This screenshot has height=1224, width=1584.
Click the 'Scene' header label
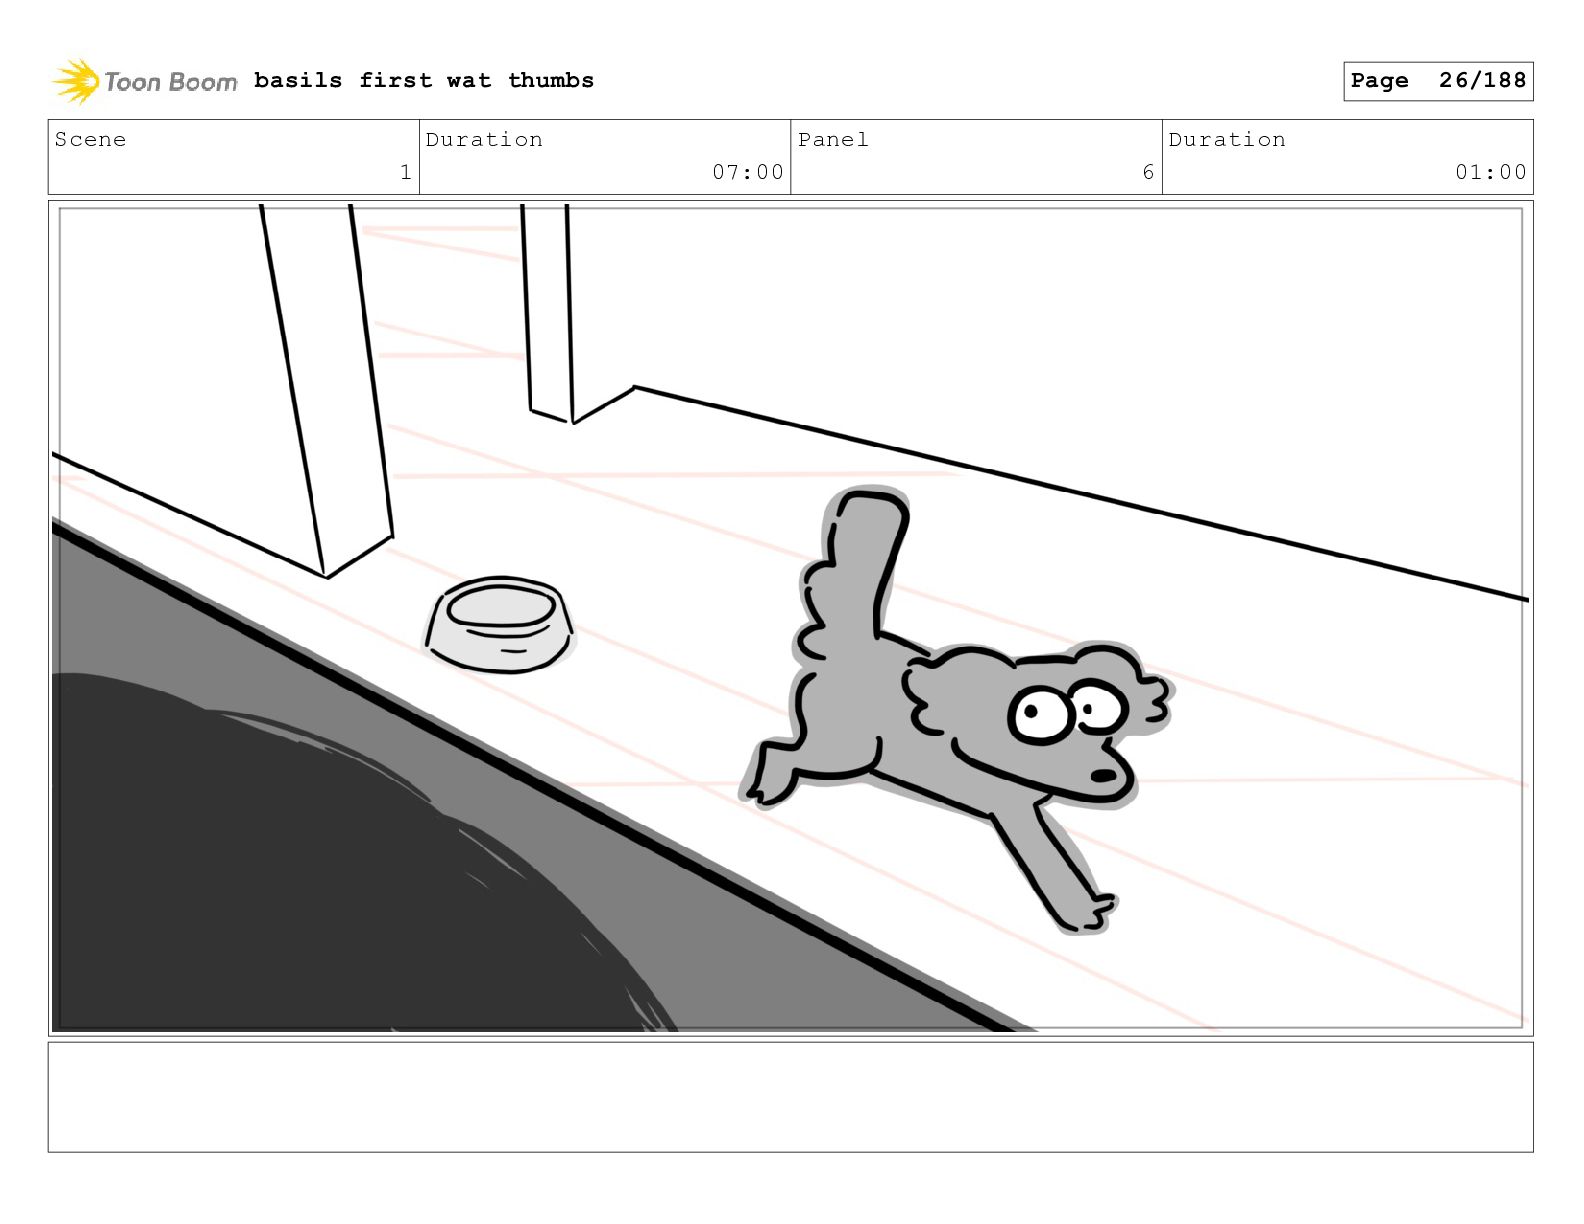91,139
